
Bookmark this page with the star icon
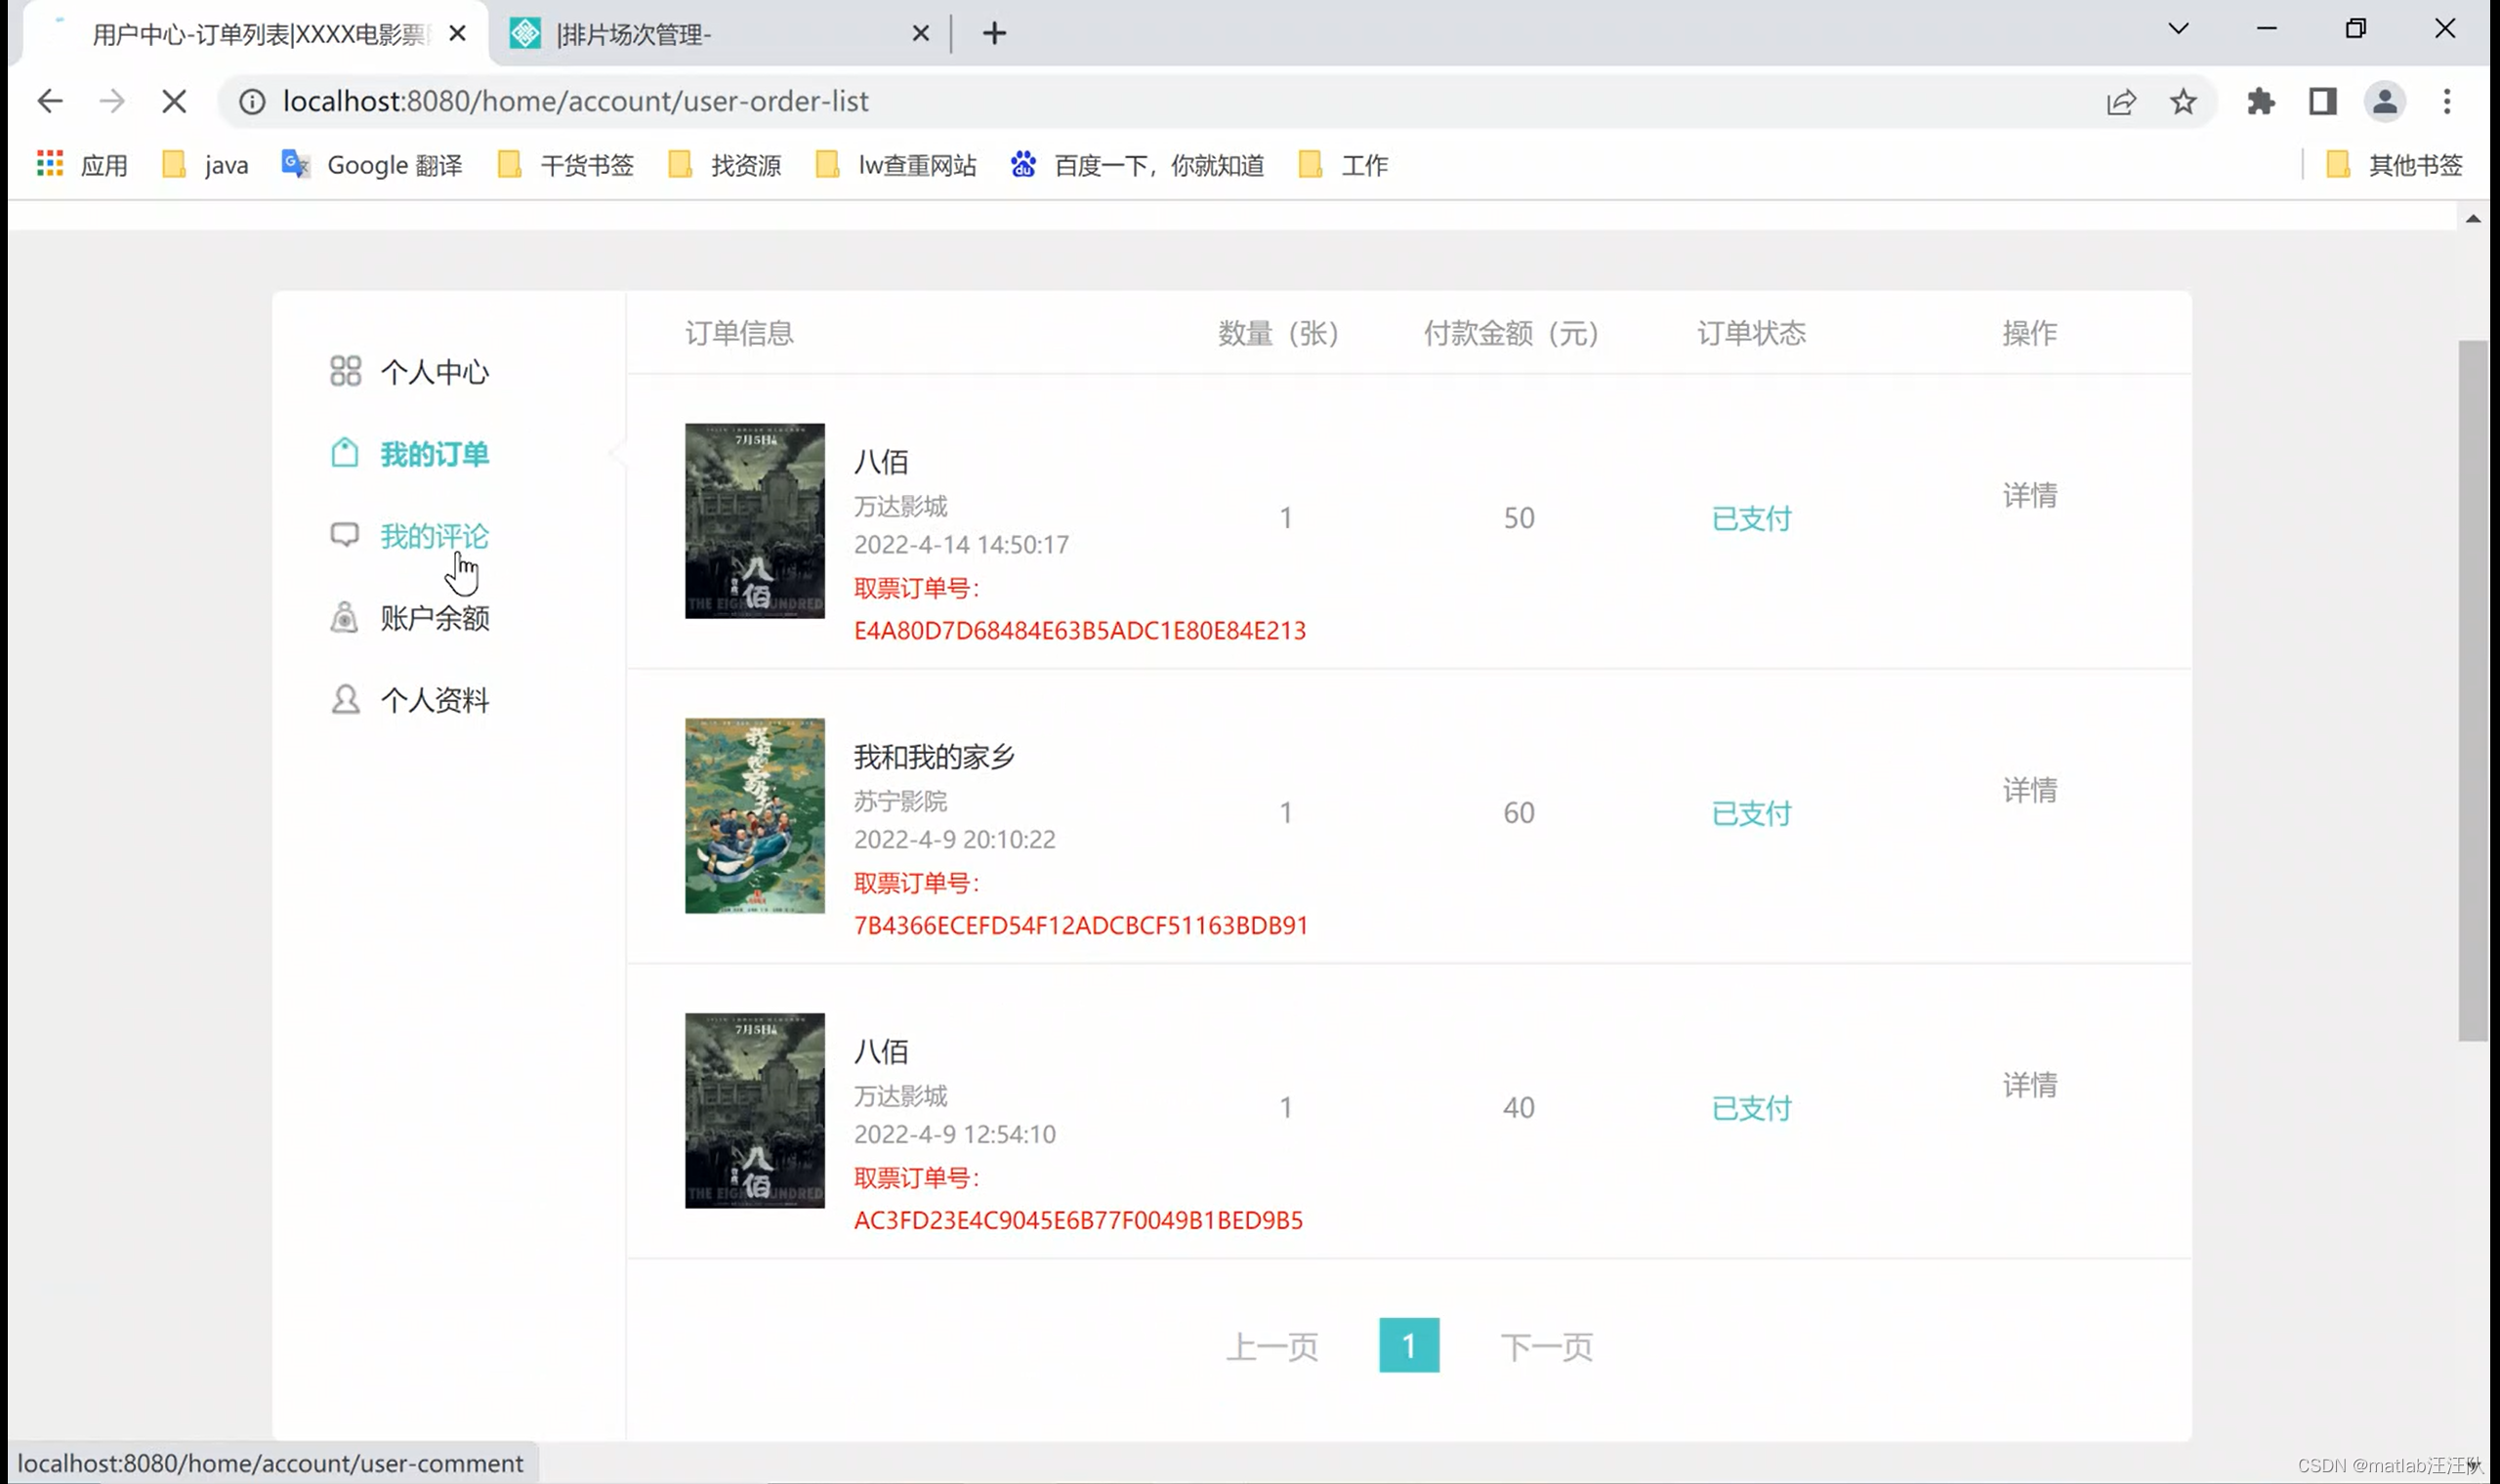(x=2182, y=101)
